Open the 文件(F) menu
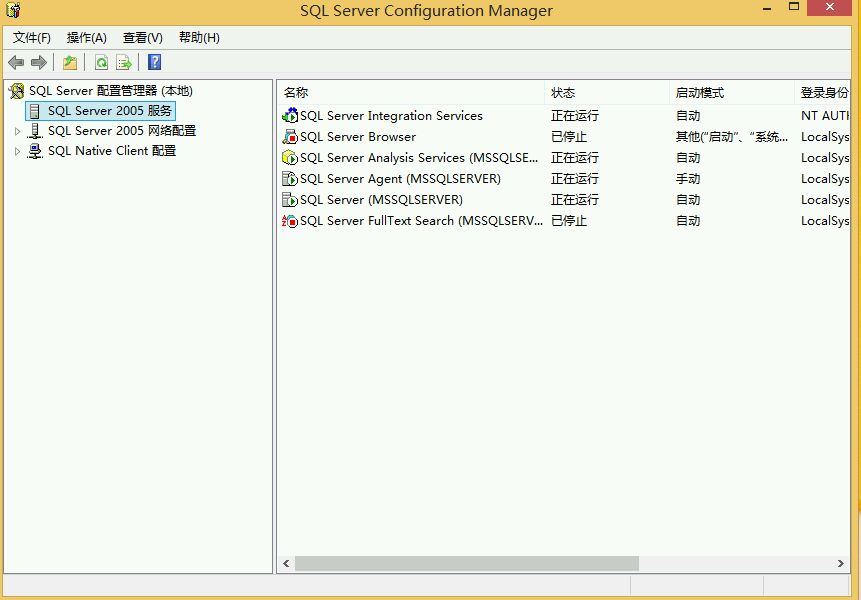 pos(32,38)
